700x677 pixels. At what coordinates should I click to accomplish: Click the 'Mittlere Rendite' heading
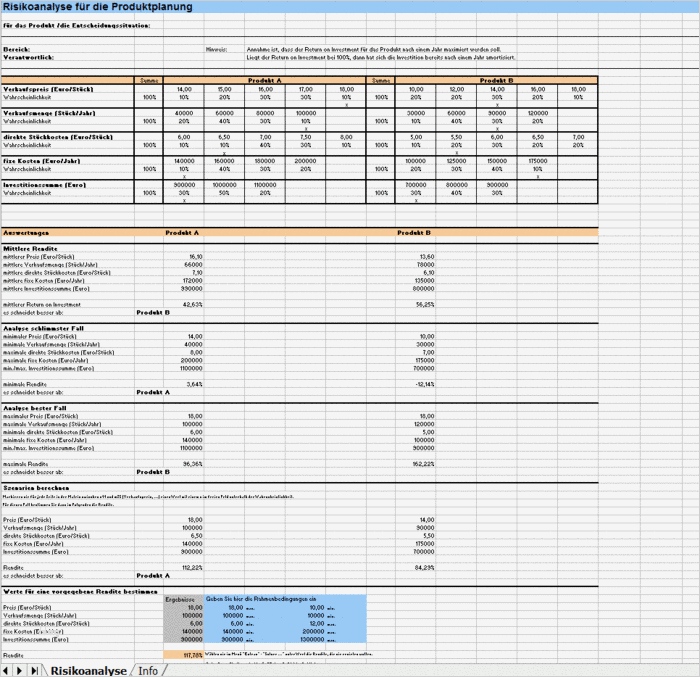pos(30,249)
